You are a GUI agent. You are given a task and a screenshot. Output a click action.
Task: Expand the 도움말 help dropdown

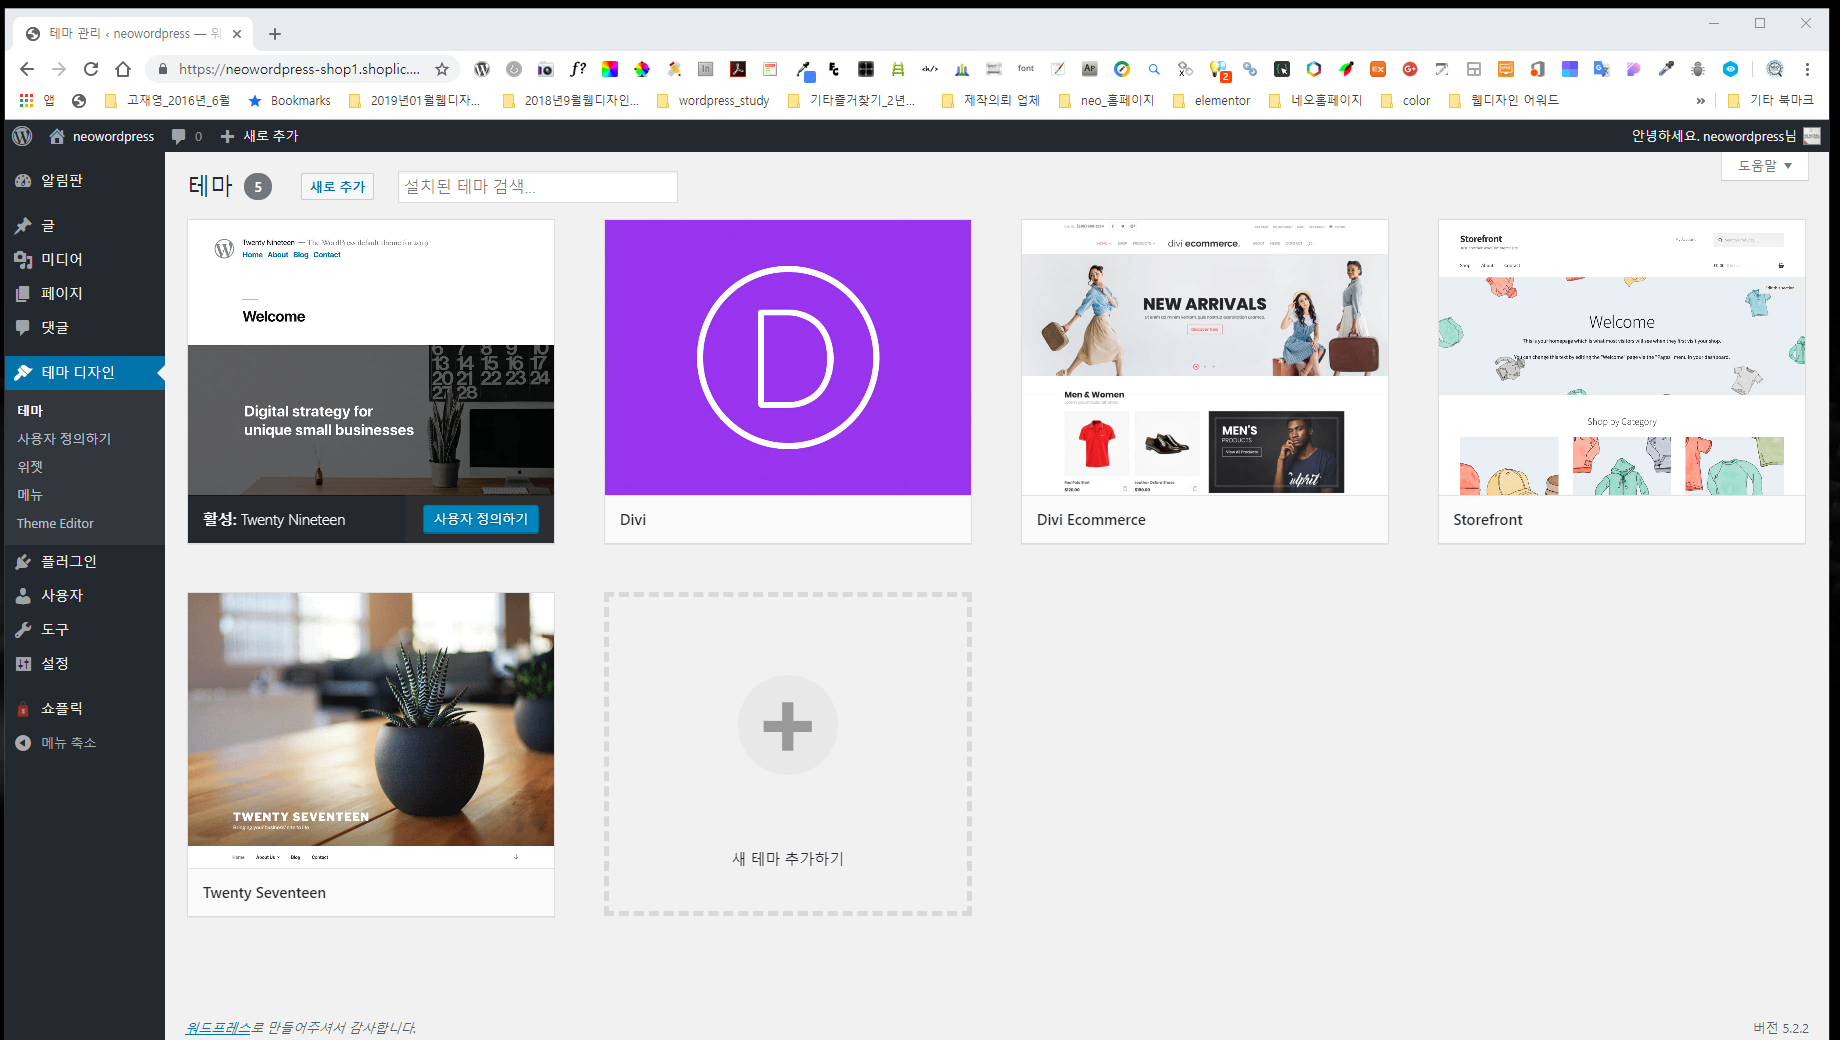tap(1764, 166)
